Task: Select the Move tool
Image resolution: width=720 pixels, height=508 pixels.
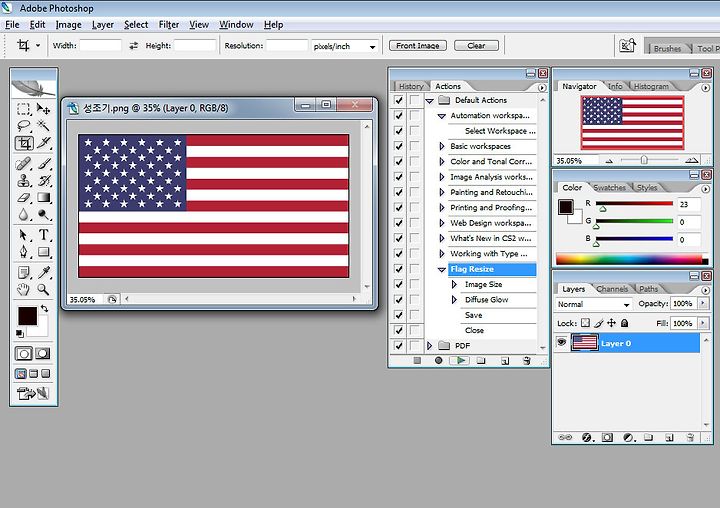Action: pyautogui.click(x=44, y=109)
